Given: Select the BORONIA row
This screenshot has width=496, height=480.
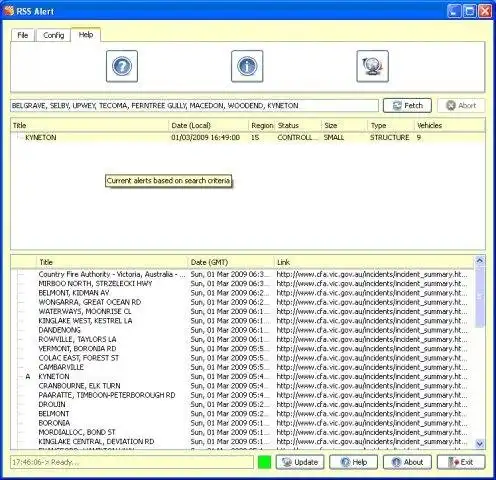Looking at the screenshot, I should point(242,423).
